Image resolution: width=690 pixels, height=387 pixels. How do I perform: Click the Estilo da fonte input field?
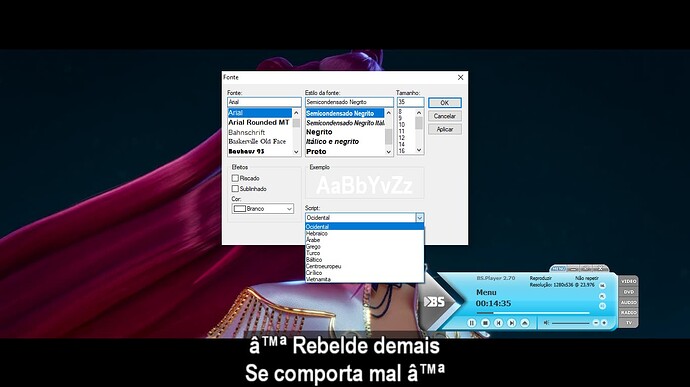tap(349, 102)
